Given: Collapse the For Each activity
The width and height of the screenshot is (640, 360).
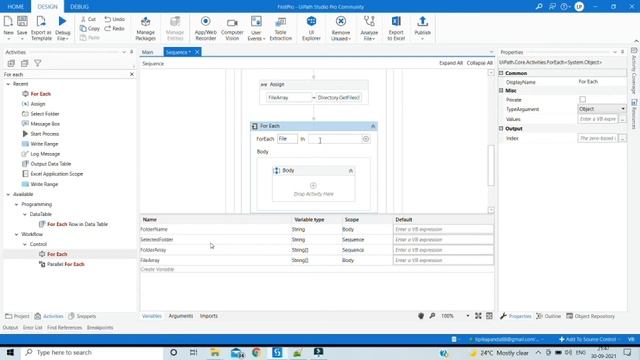Looking at the screenshot, I should tap(373, 126).
